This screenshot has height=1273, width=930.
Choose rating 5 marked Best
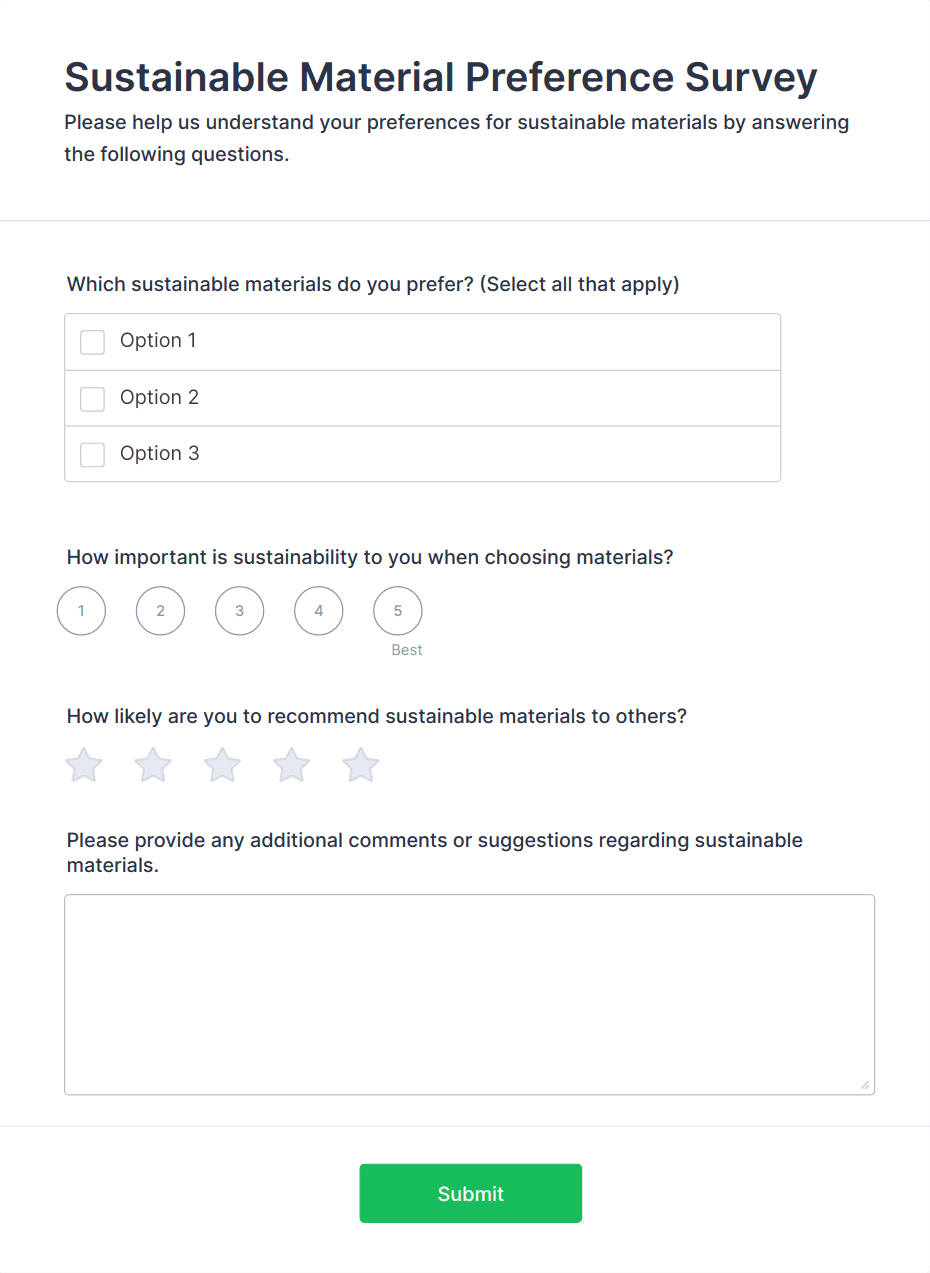[x=397, y=611]
